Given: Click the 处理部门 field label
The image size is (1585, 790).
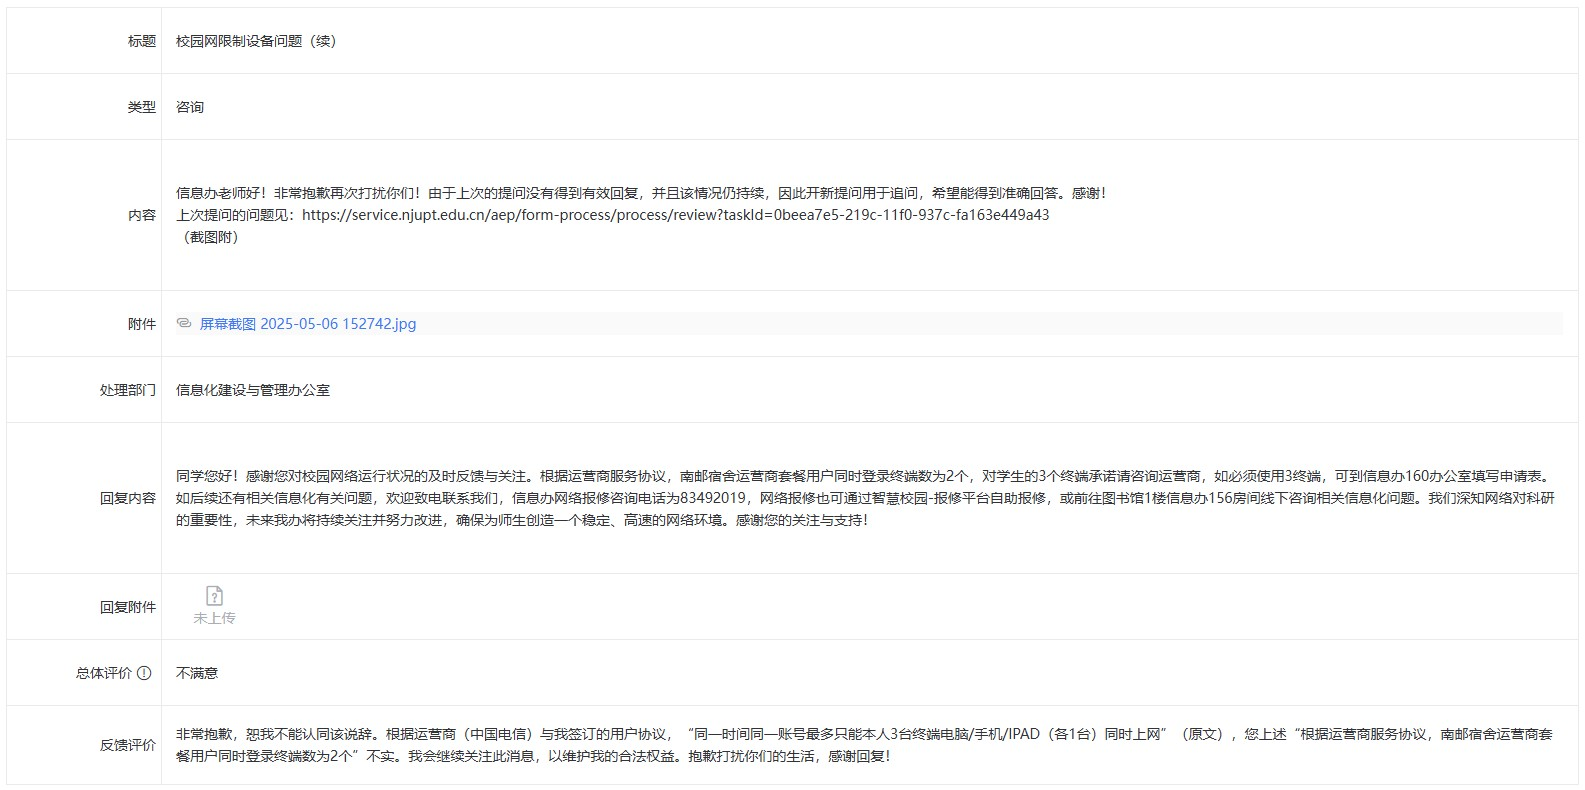Looking at the screenshot, I should pos(127,390).
